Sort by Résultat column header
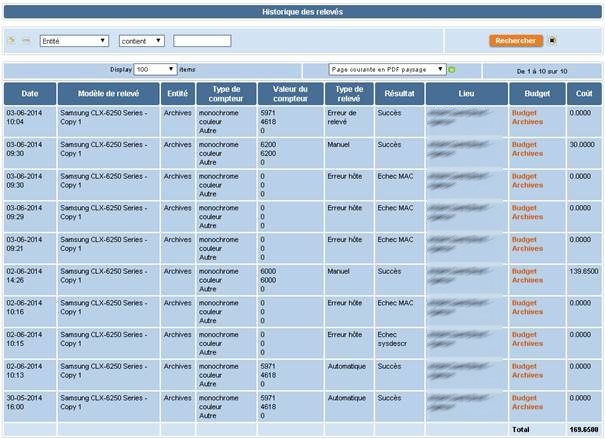Image resolution: width=605 pixels, height=439 pixels. pos(399,94)
